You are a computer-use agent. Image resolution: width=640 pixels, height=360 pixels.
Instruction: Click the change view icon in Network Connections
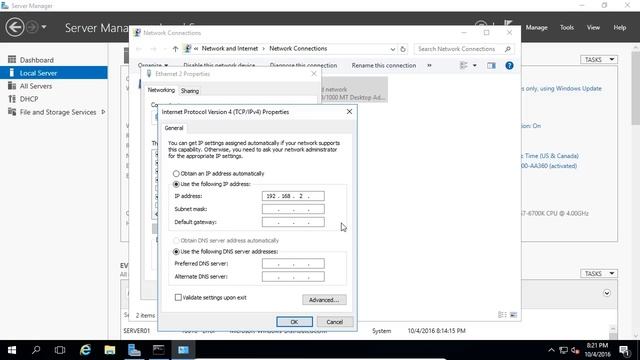click(463, 65)
